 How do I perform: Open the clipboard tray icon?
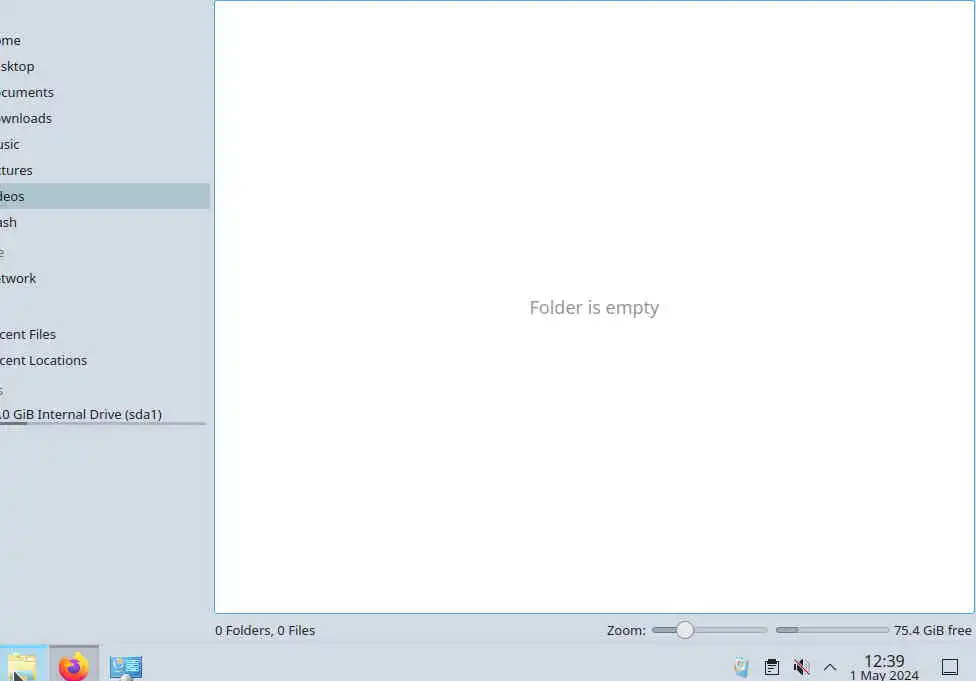point(772,667)
